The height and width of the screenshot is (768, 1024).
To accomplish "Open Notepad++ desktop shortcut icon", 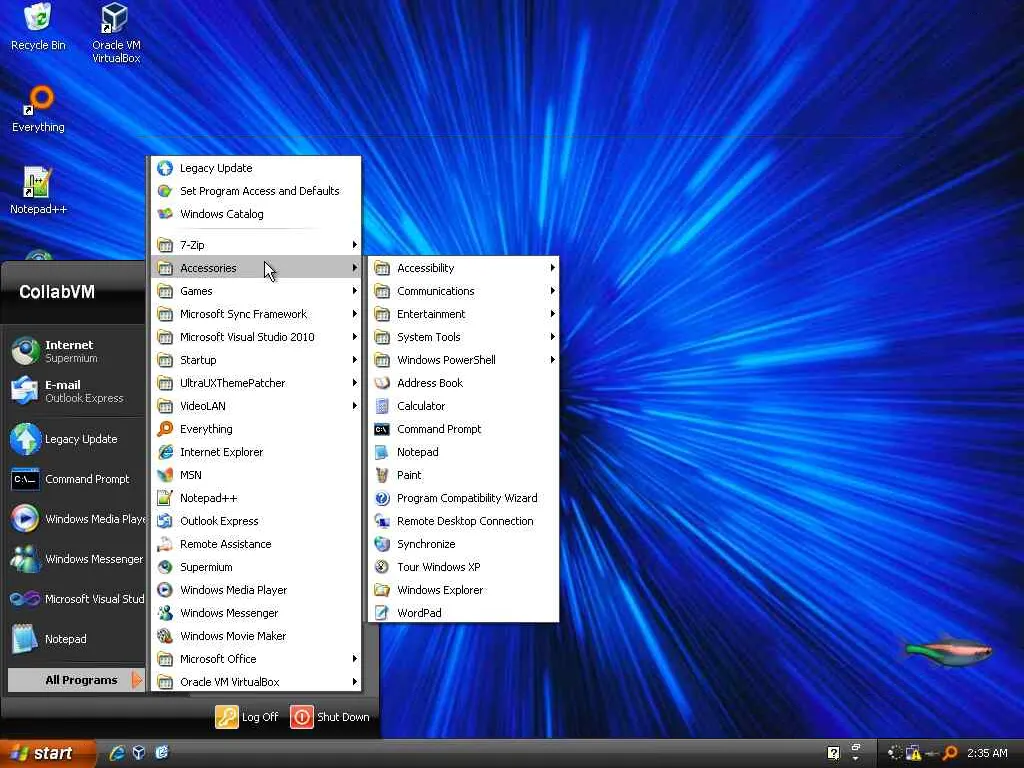I will pyautogui.click(x=38, y=191).
